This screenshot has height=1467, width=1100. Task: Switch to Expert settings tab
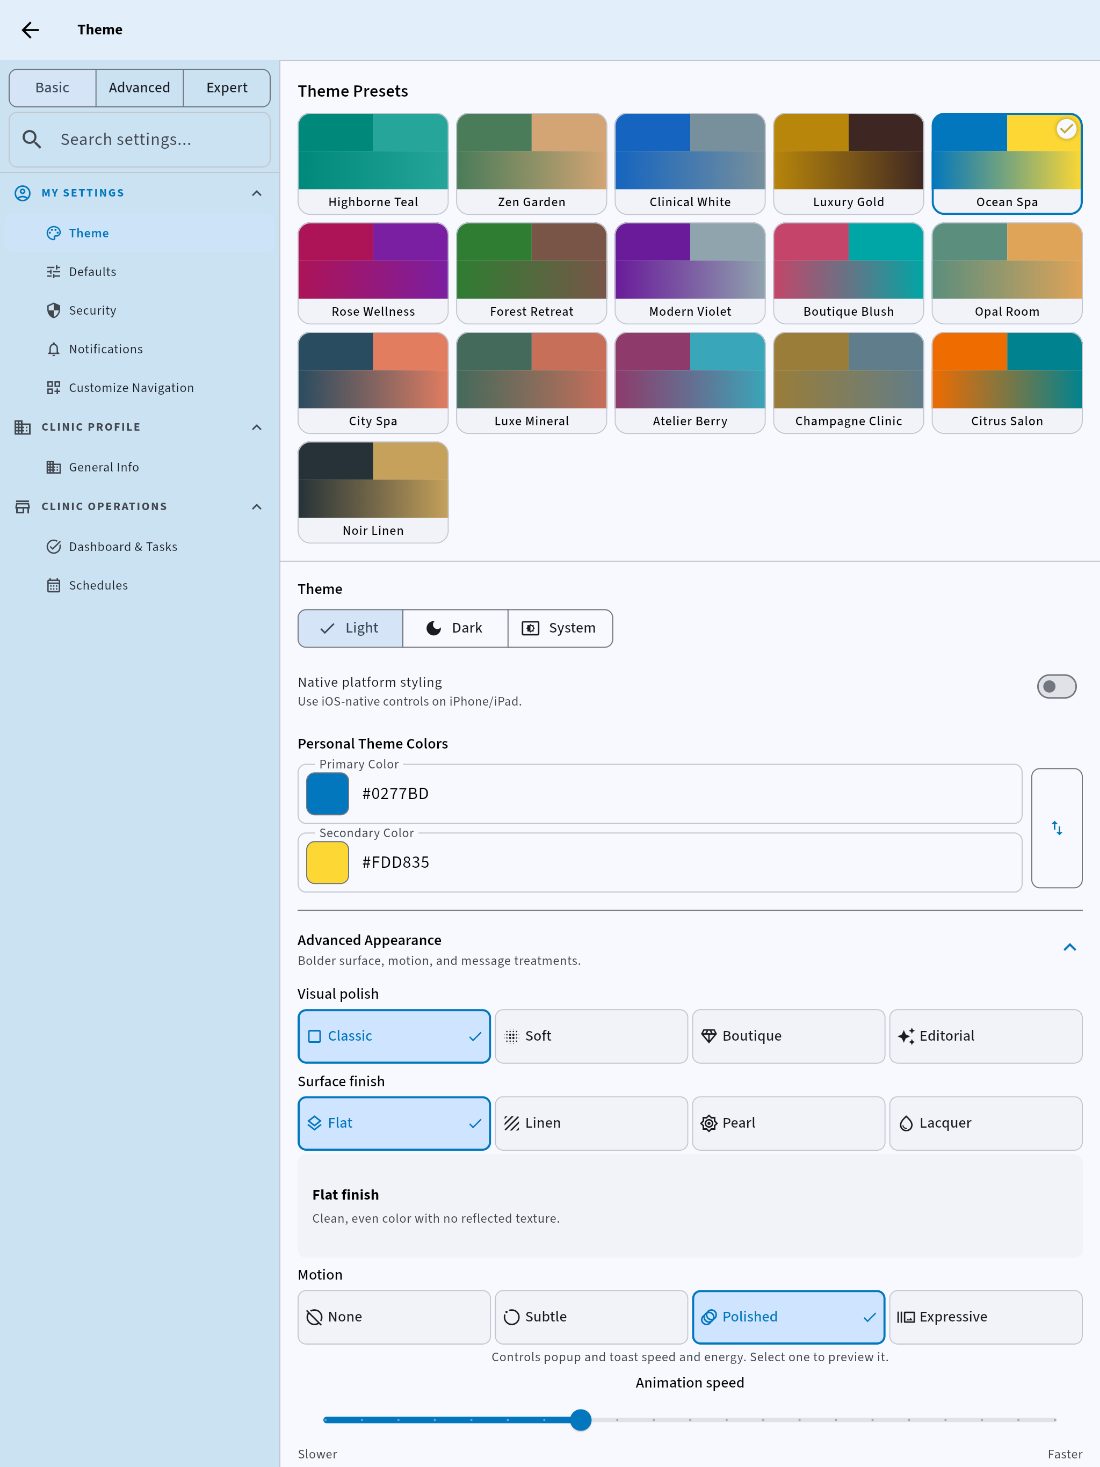(x=227, y=88)
